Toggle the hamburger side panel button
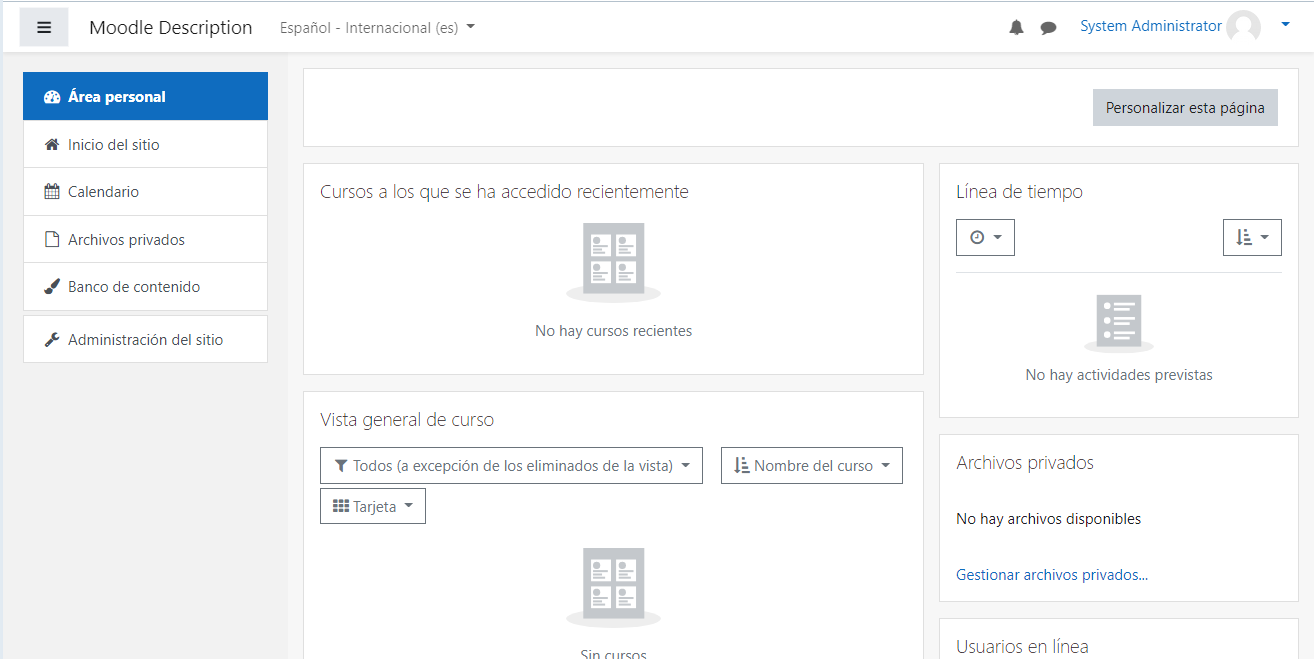Viewport: 1314px width, 659px height. (44, 28)
